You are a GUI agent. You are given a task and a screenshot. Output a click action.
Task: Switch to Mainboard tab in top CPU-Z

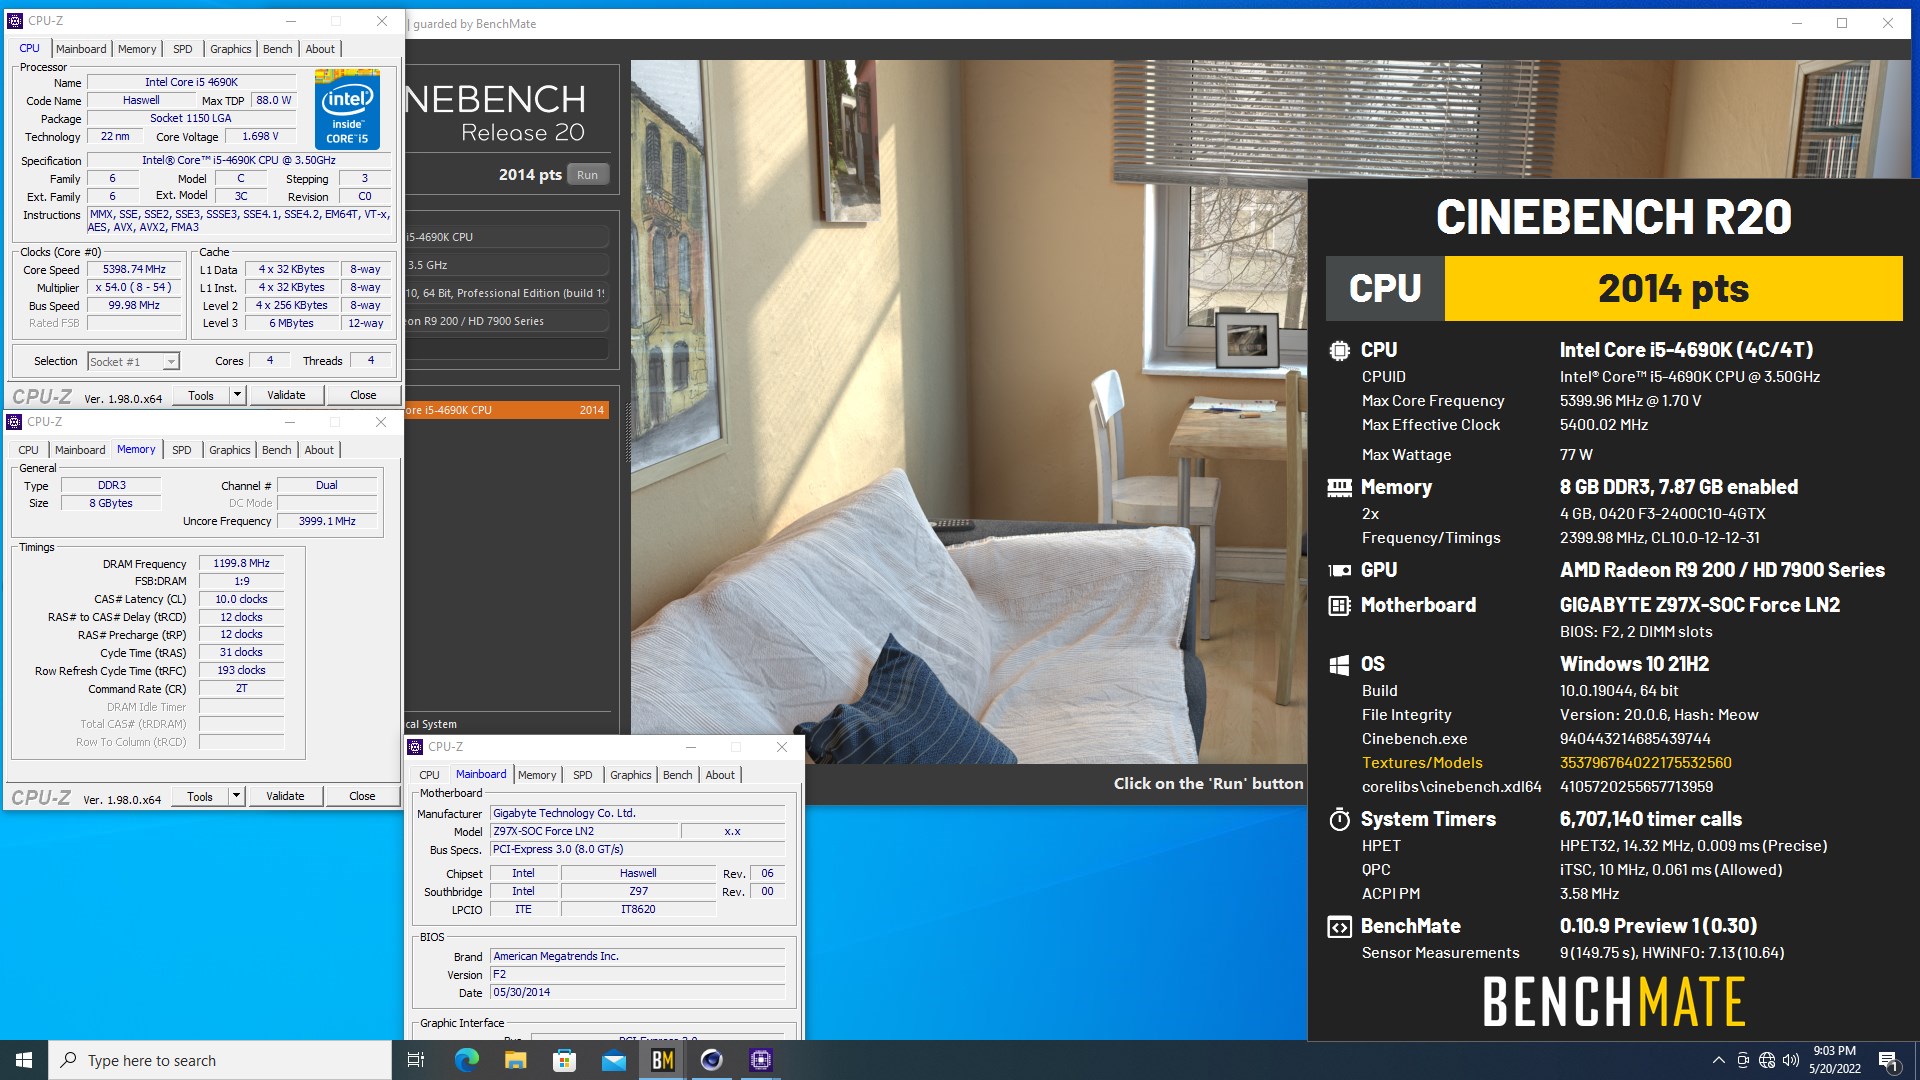coord(81,49)
